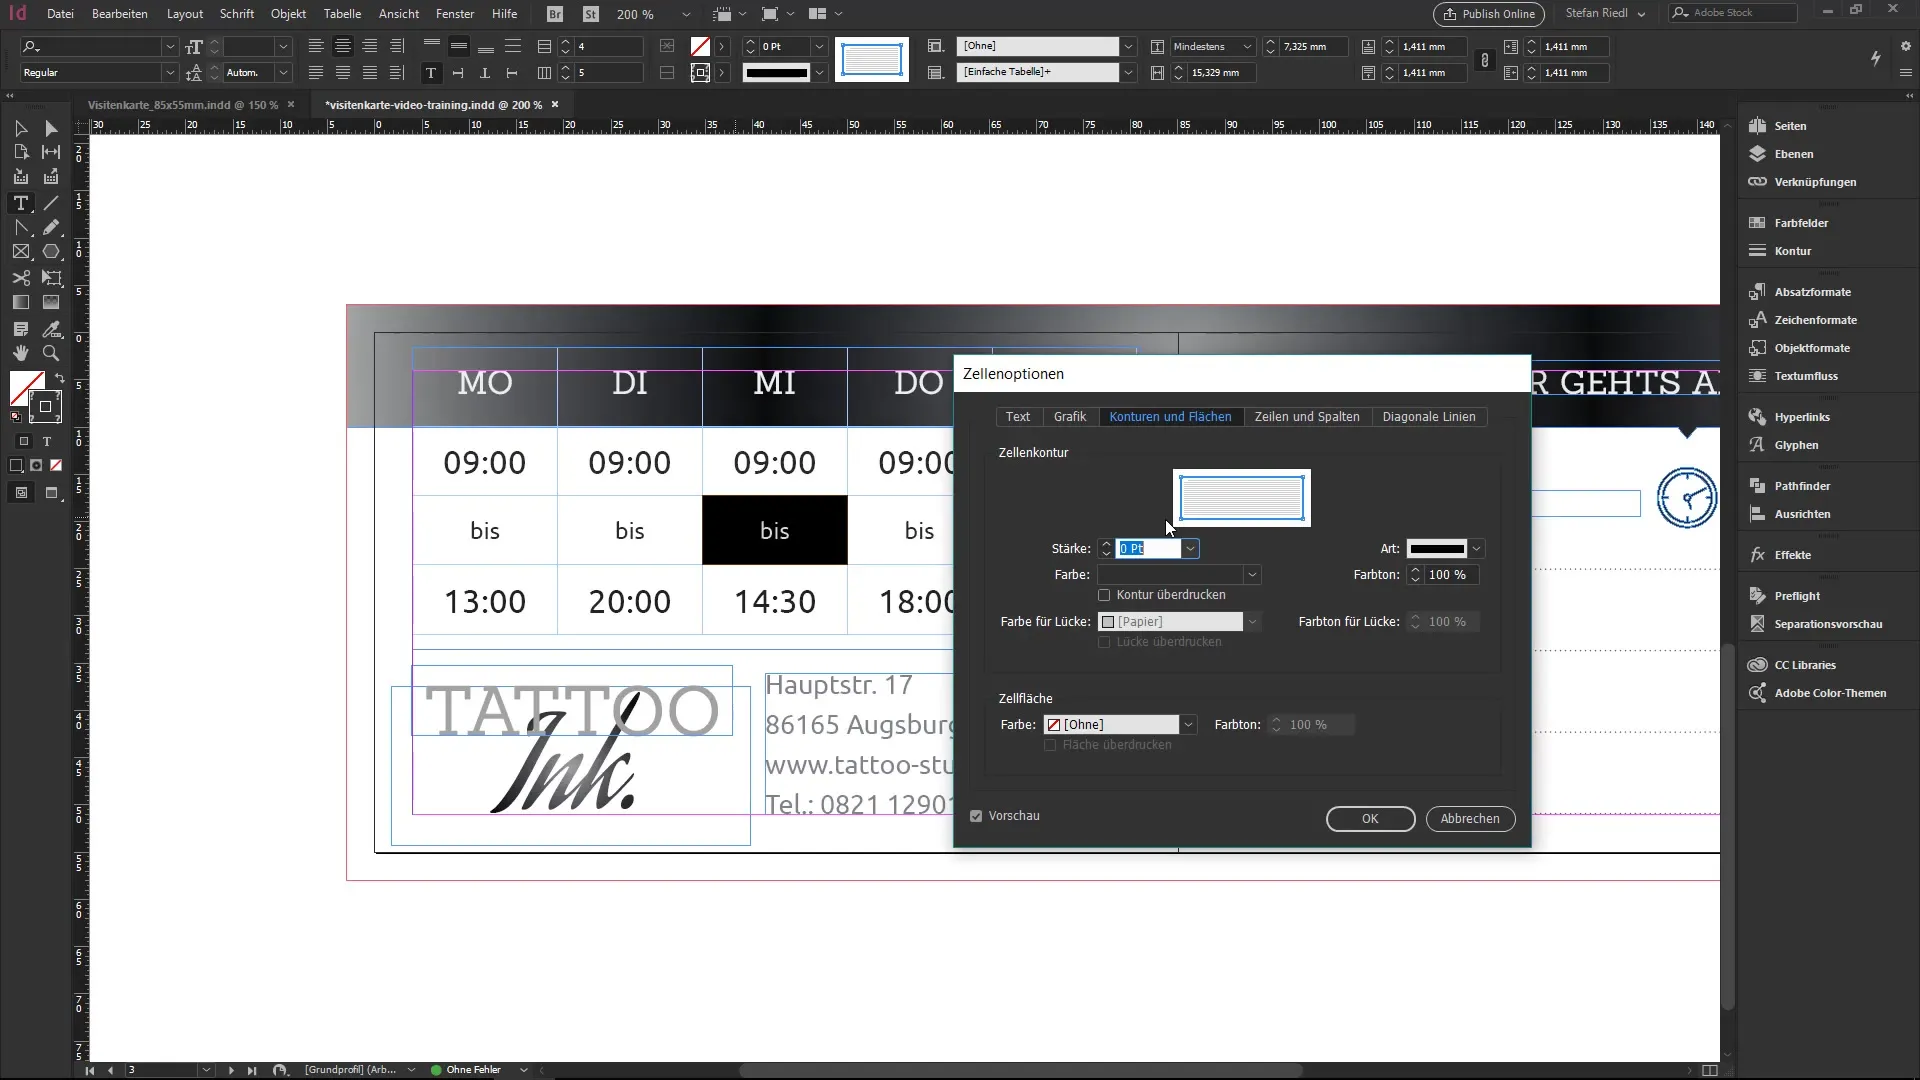Open the Objekt menu
The image size is (1920, 1080).
(288, 14)
